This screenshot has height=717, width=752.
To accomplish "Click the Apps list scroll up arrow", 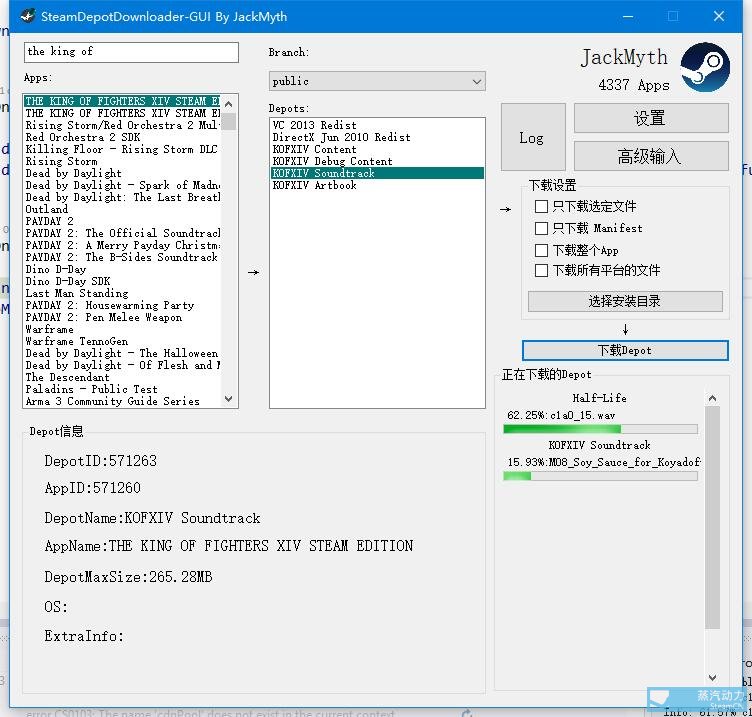I will 229,102.
